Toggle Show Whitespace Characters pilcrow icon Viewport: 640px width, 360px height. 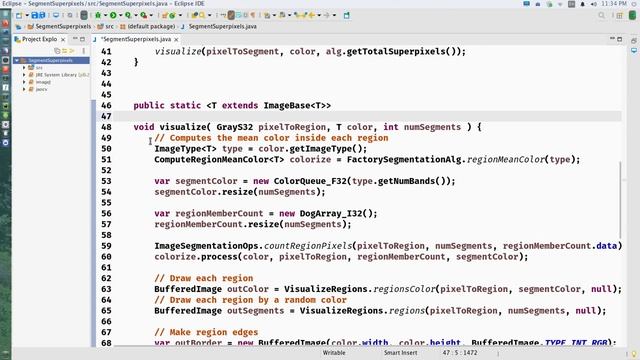tap(253, 16)
